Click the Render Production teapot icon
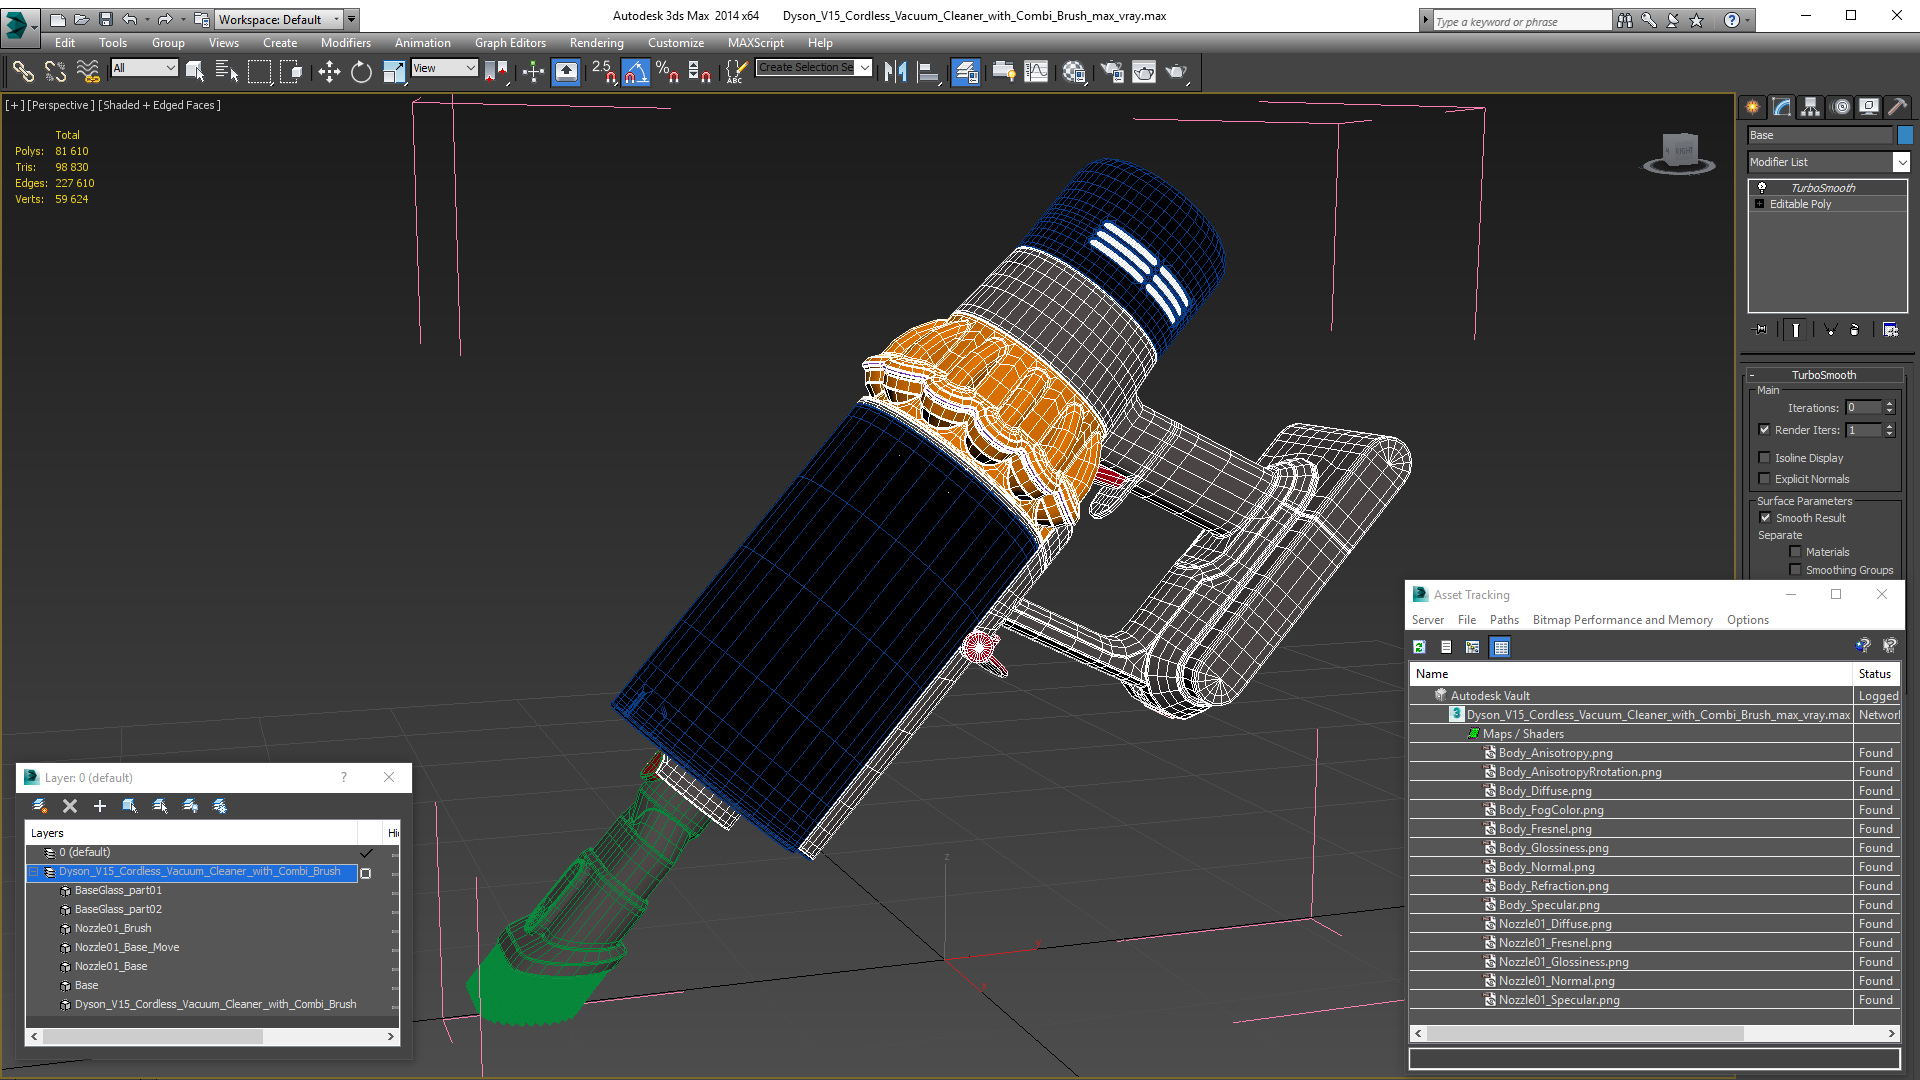 point(1177,71)
